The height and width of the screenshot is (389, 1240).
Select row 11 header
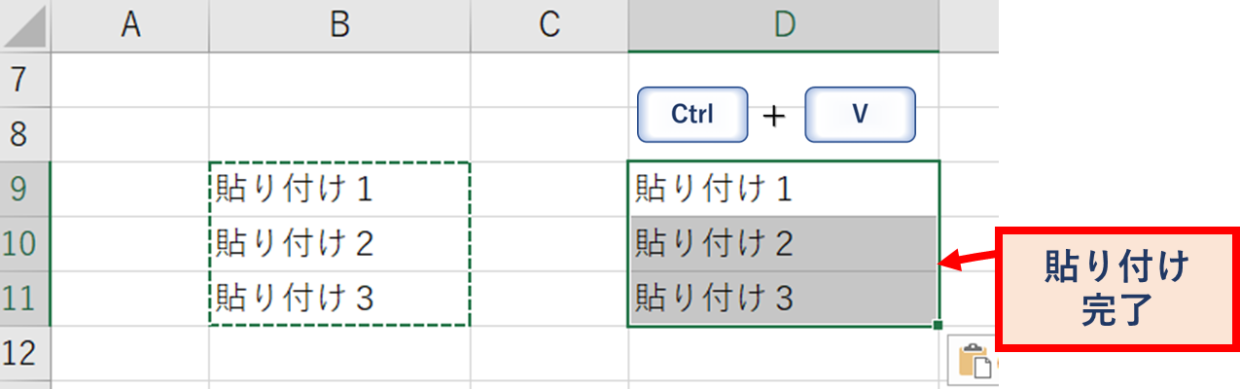point(24,298)
